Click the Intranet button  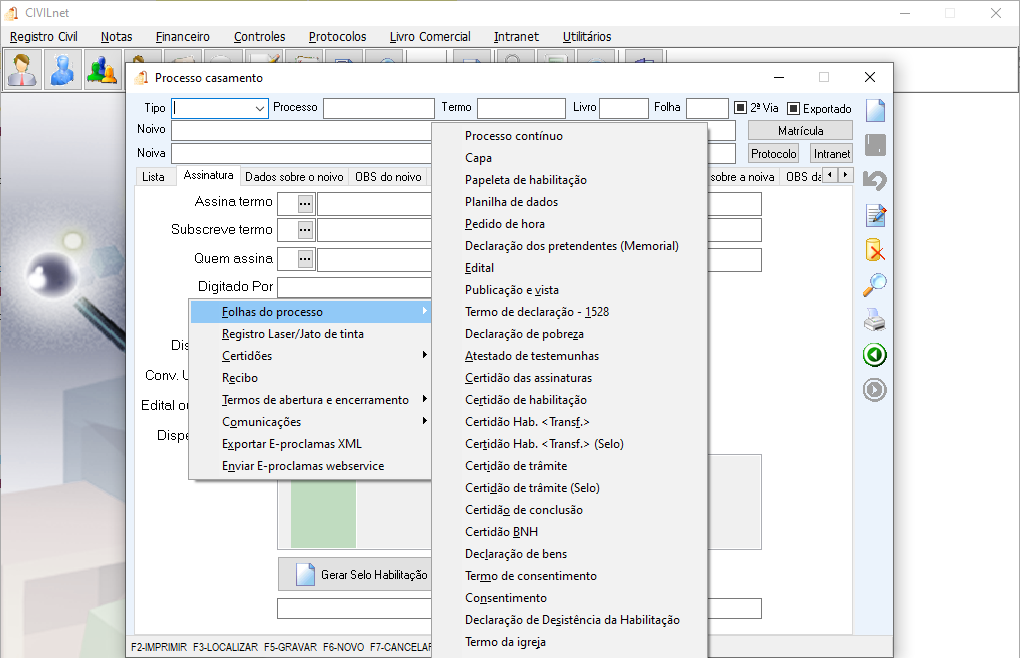point(831,154)
